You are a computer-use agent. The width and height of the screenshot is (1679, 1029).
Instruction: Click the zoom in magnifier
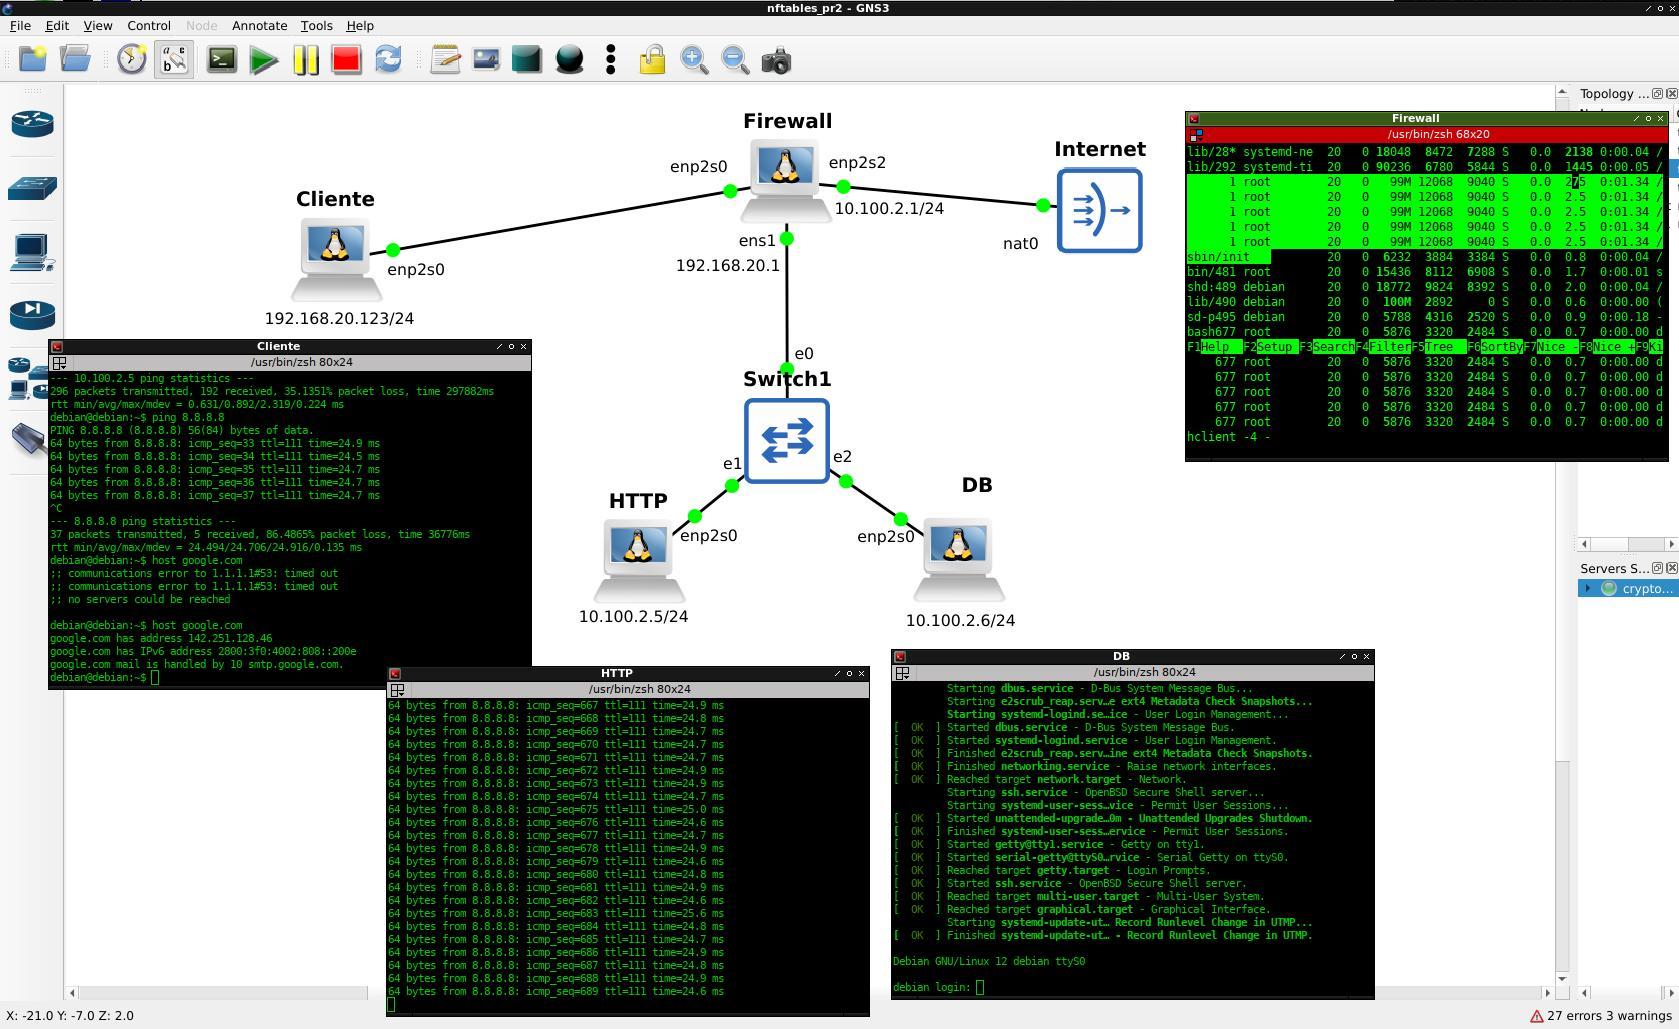tap(694, 60)
